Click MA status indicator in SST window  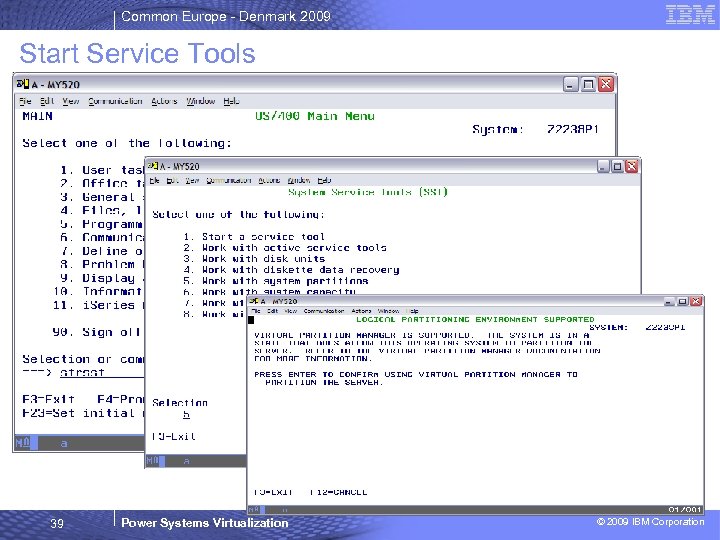point(153,460)
